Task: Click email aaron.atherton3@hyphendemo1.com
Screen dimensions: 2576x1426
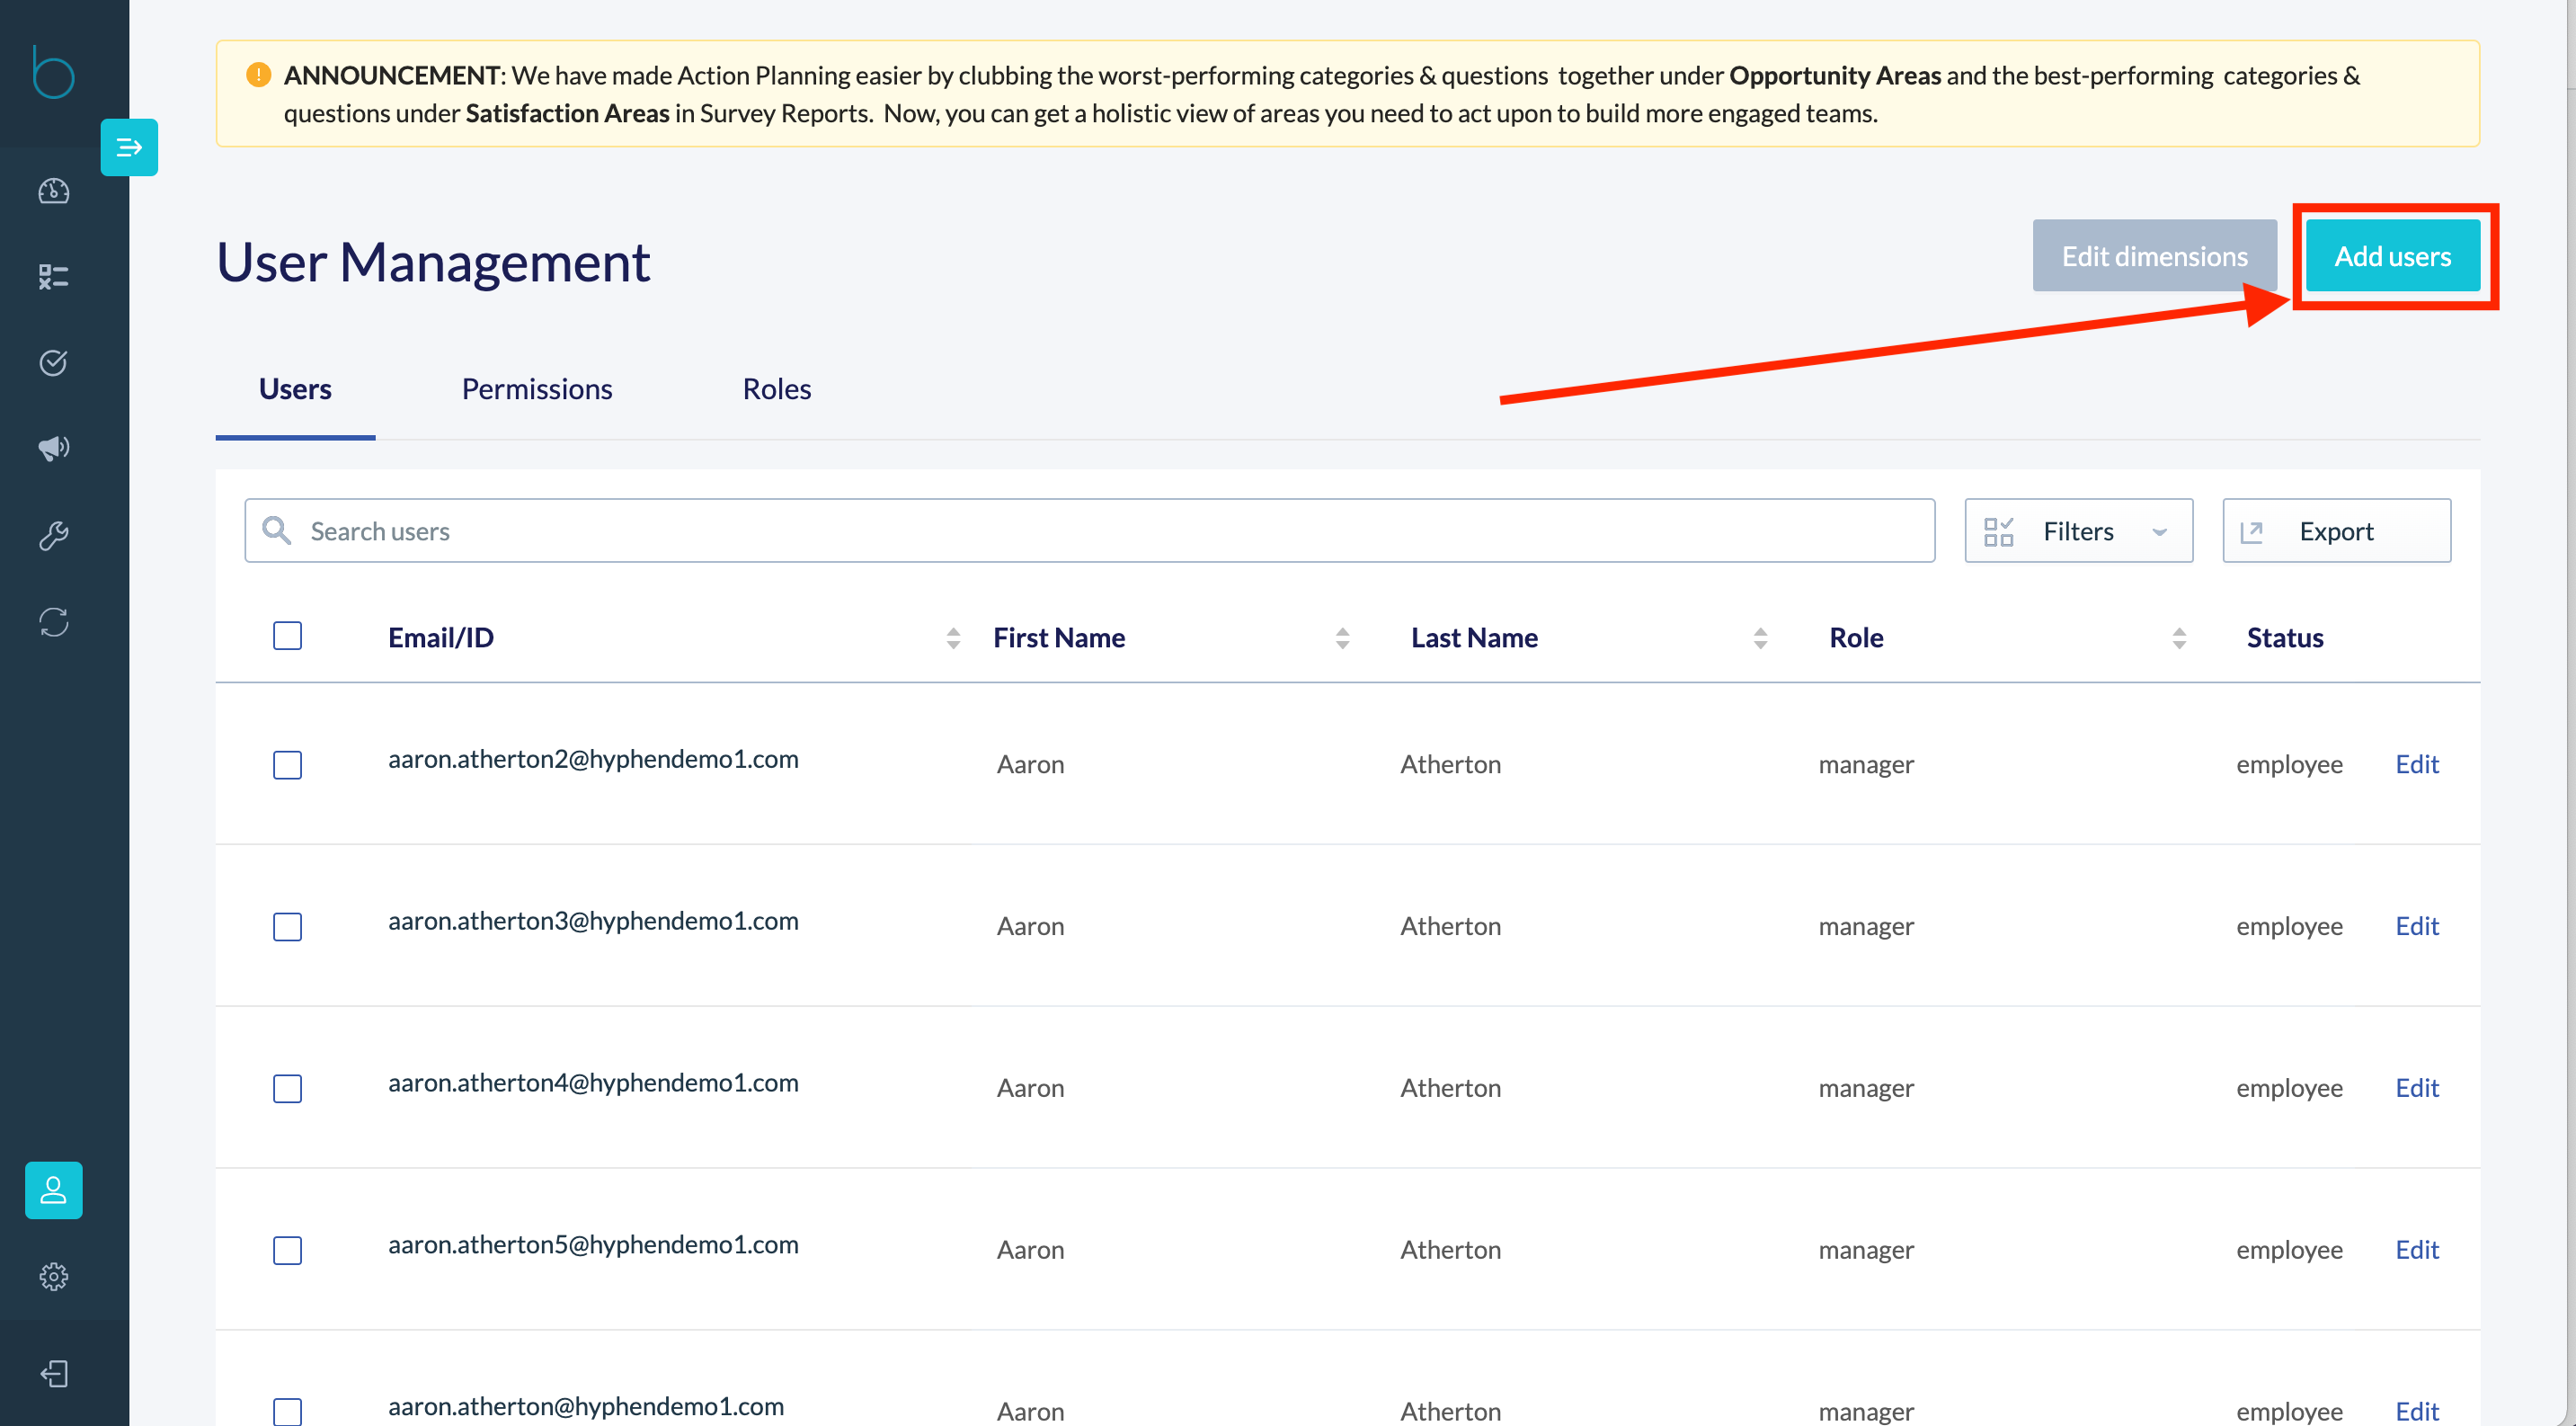Action: [593, 921]
